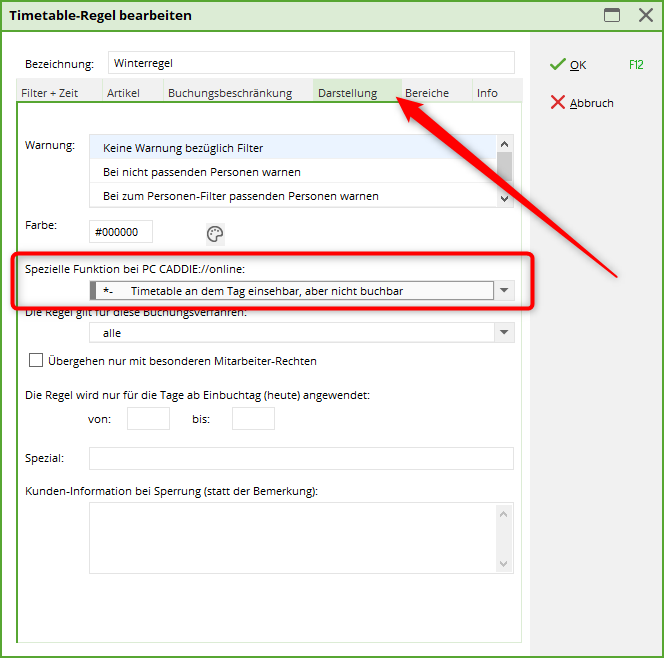664x658 pixels.
Task: Click the von days input field
Action: click(x=148, y=419)
